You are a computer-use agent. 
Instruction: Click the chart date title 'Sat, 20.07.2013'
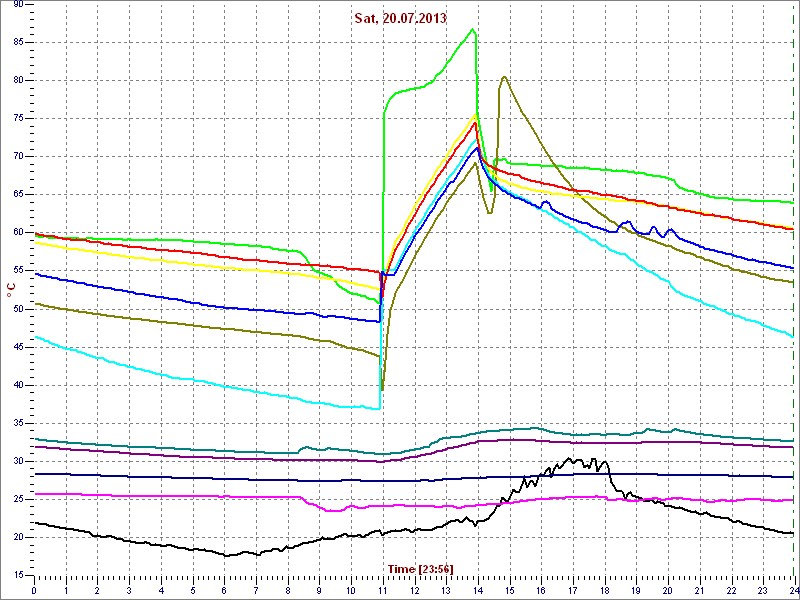(x=401, y=19)
